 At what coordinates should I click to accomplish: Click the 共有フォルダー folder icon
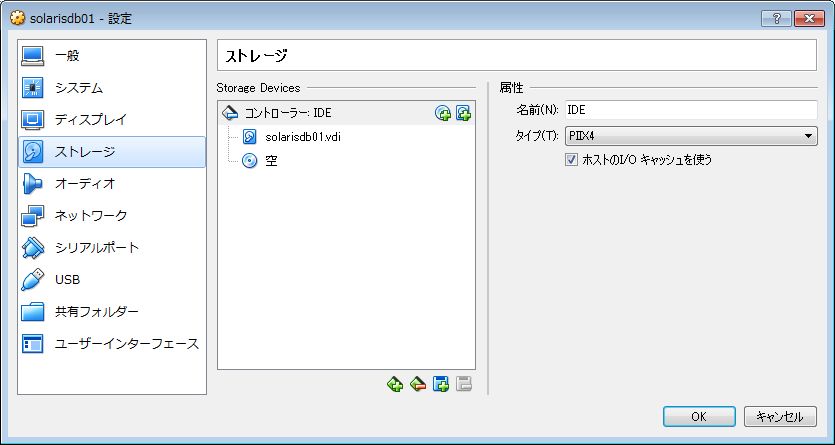pyautogui.click(x=32, y=311)
